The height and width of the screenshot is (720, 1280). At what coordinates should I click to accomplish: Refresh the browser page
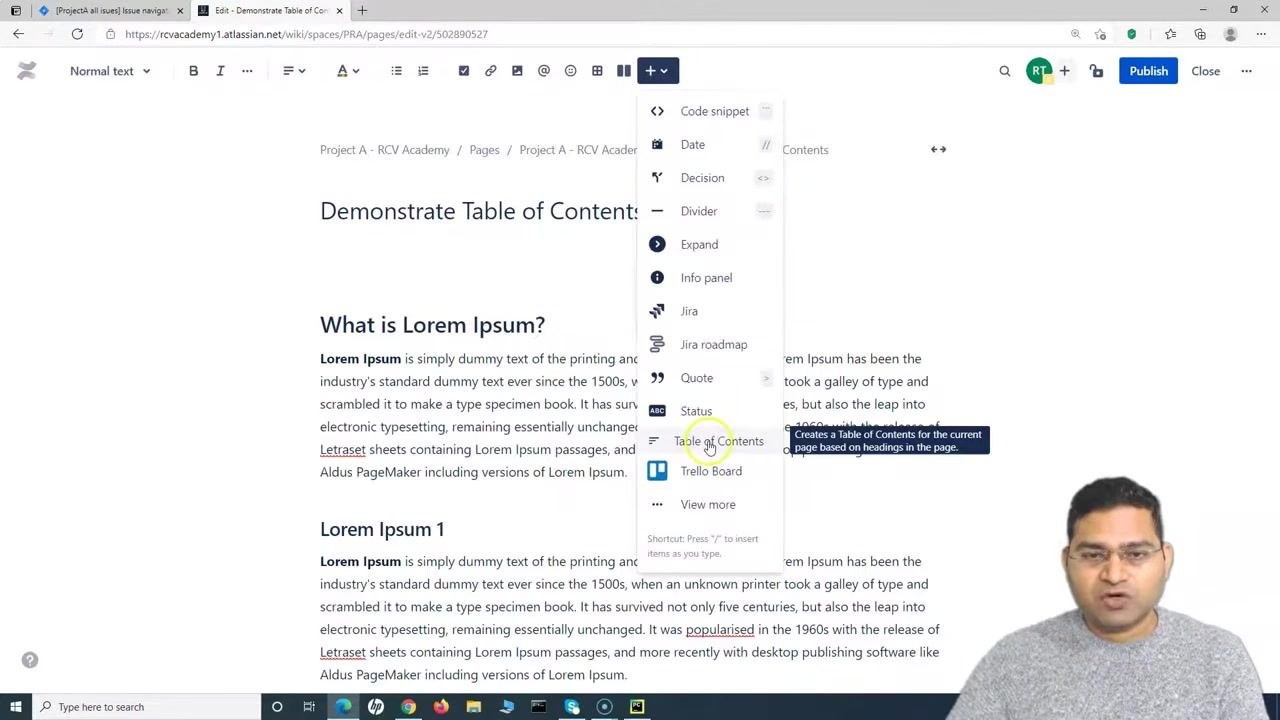pos(77,34)
